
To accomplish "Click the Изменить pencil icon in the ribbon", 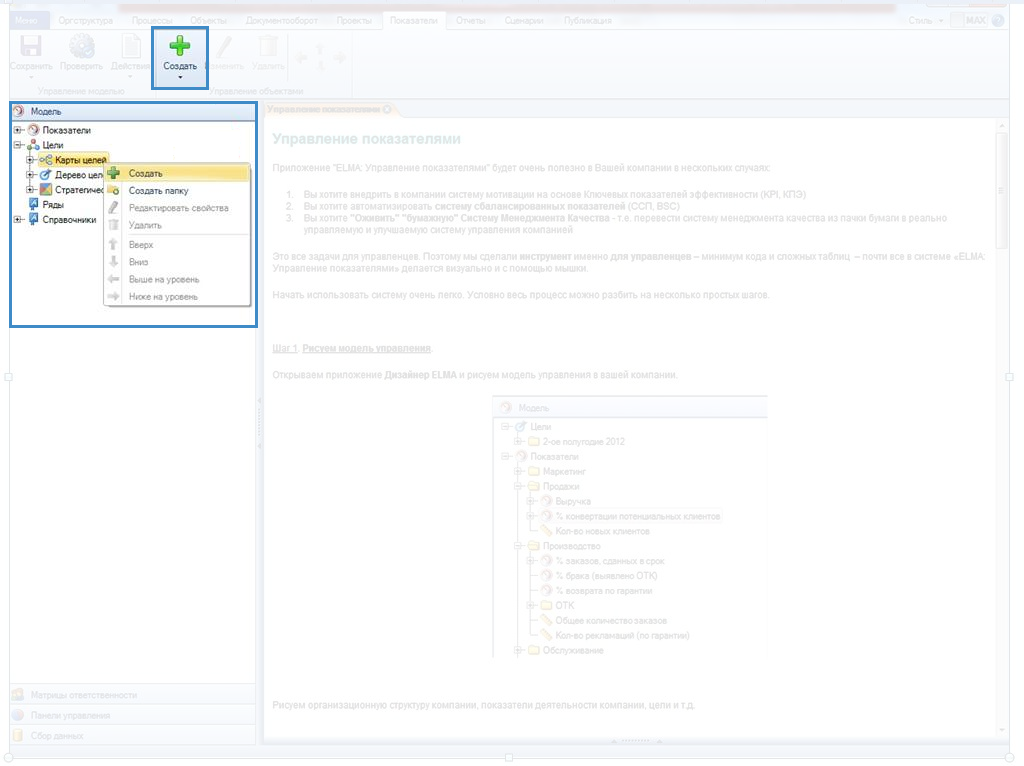I will (225, 47).
